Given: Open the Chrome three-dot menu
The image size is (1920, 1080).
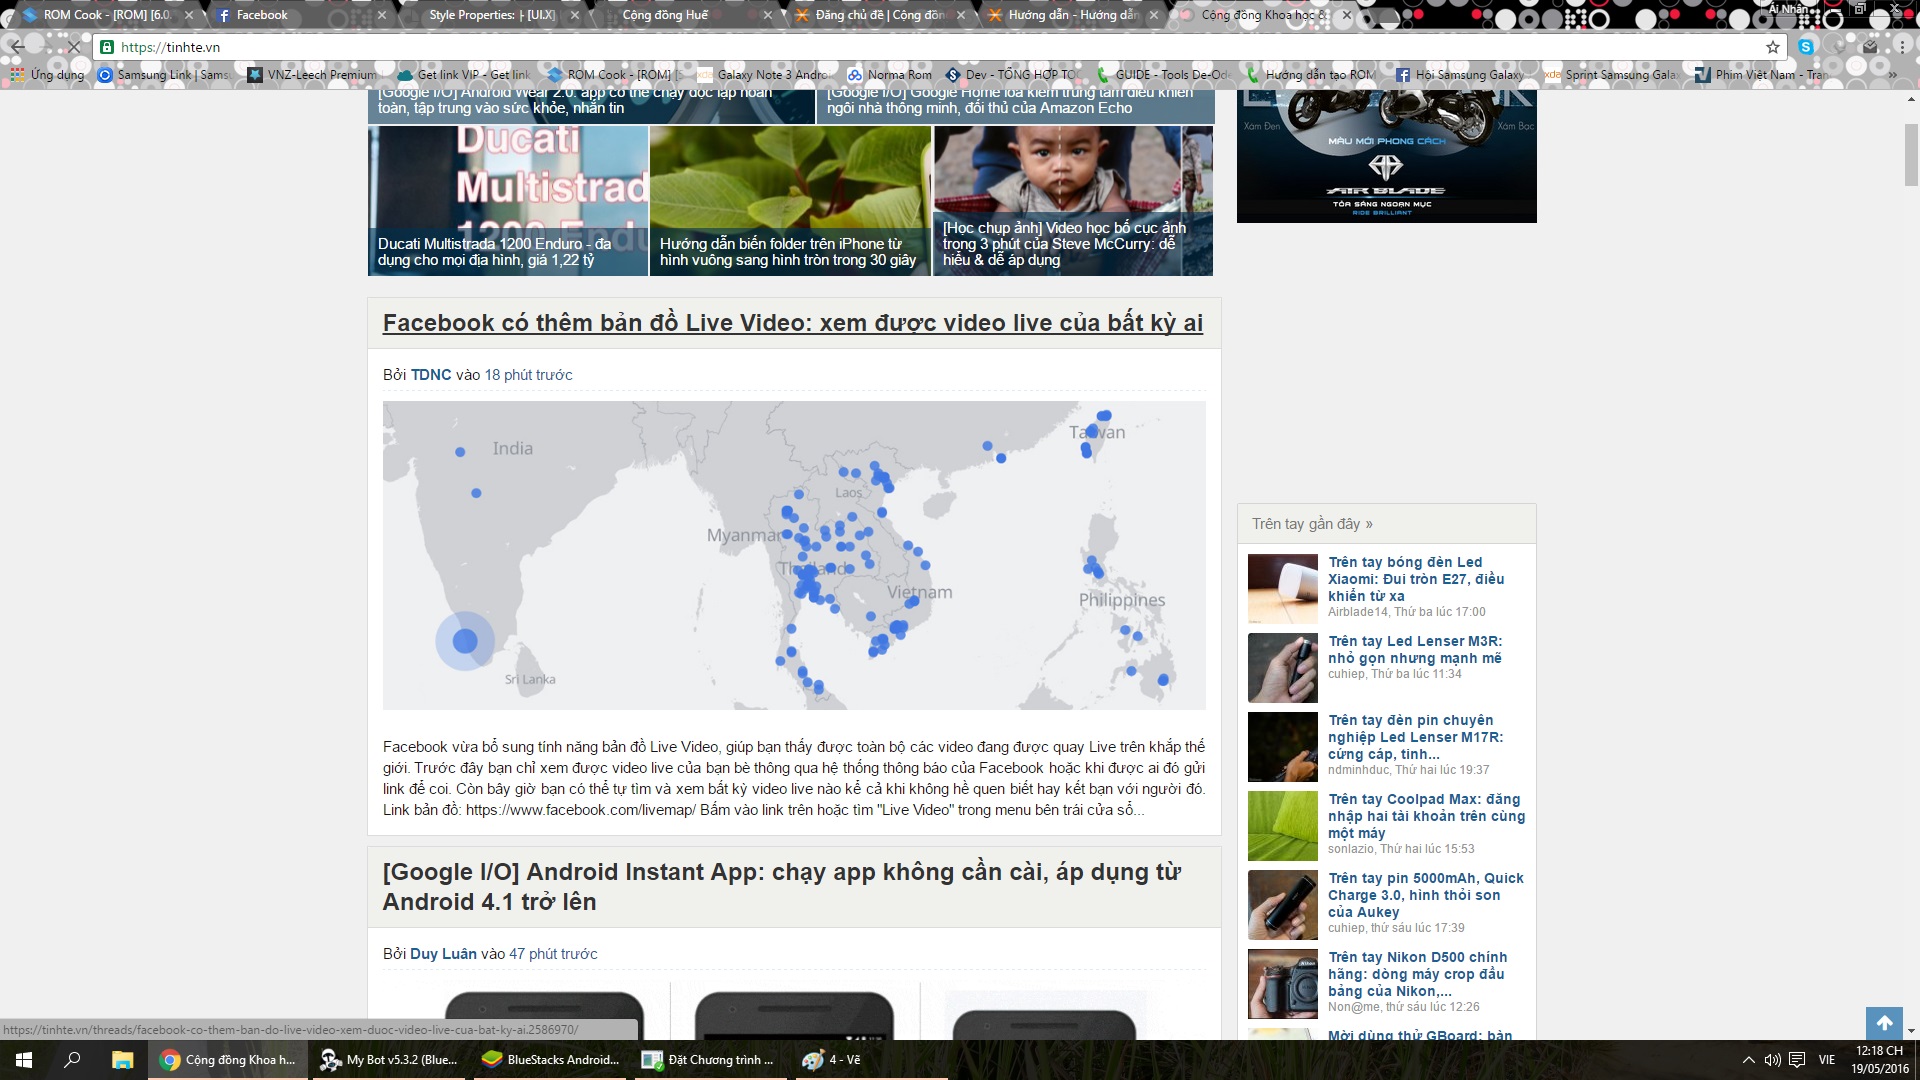Looking at the screenshot, I should coord(1902,47).
